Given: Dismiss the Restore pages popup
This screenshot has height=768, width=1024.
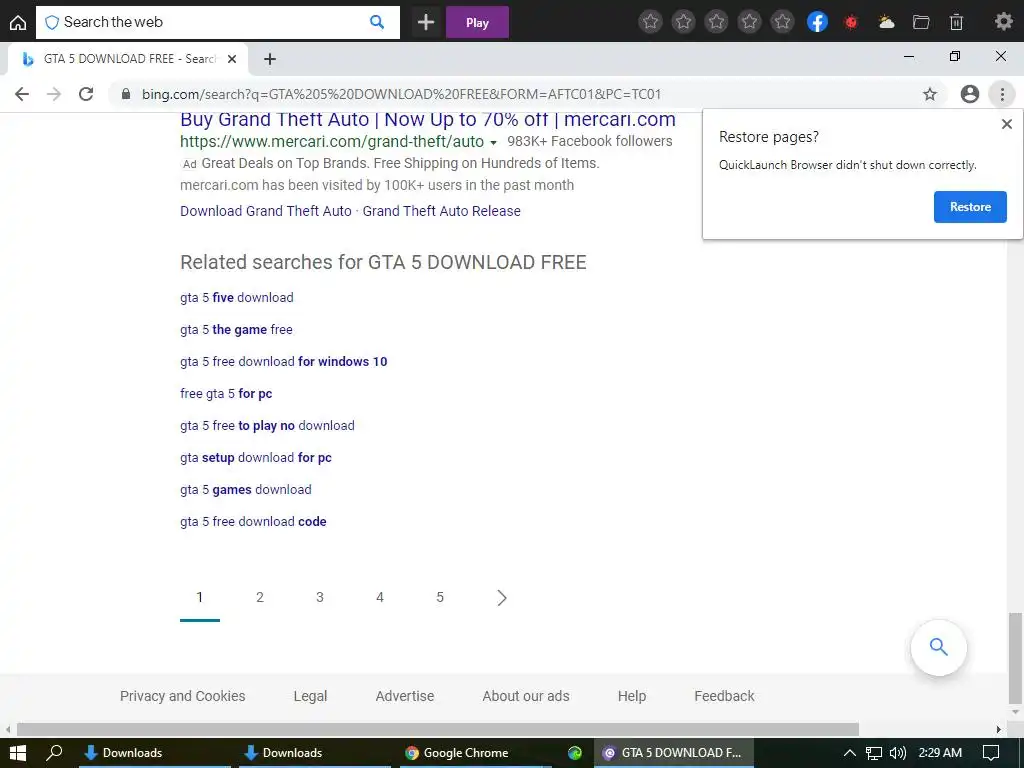Looking at the screenshot, I should pos(1006,124).
